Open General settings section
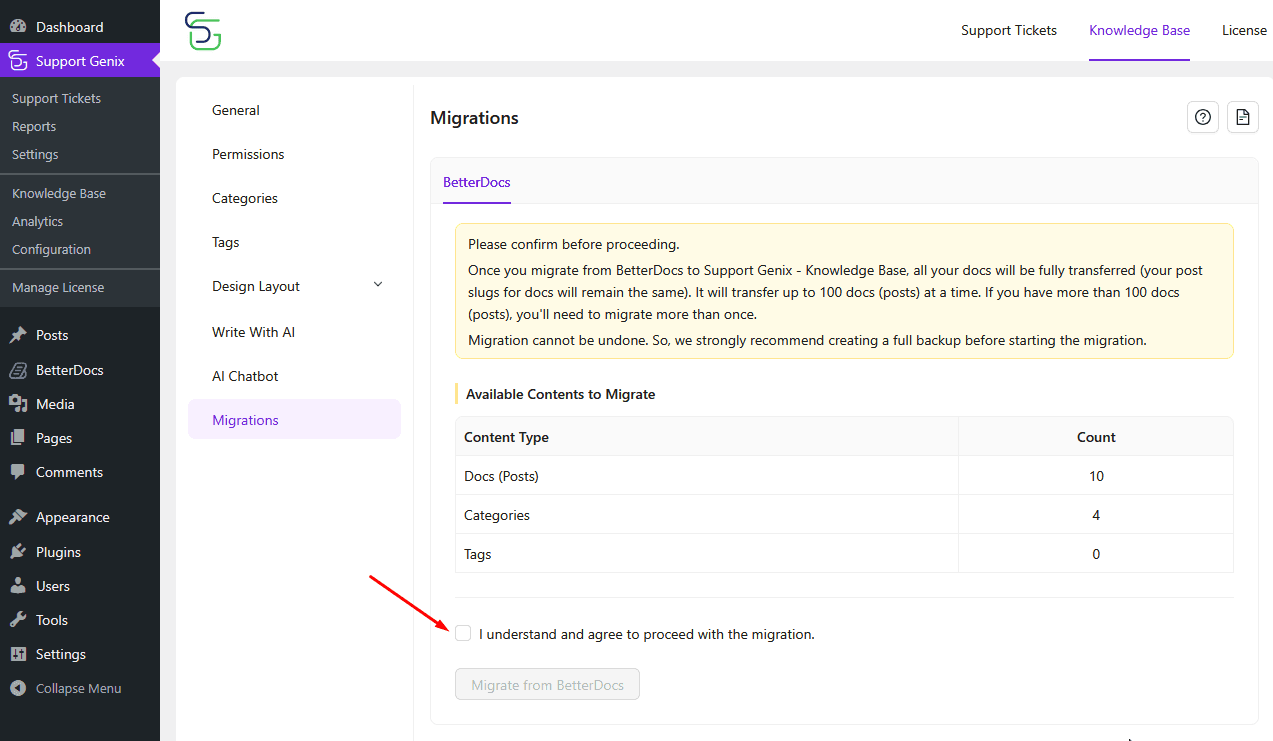1273x741 pixels. click(294, 110)
